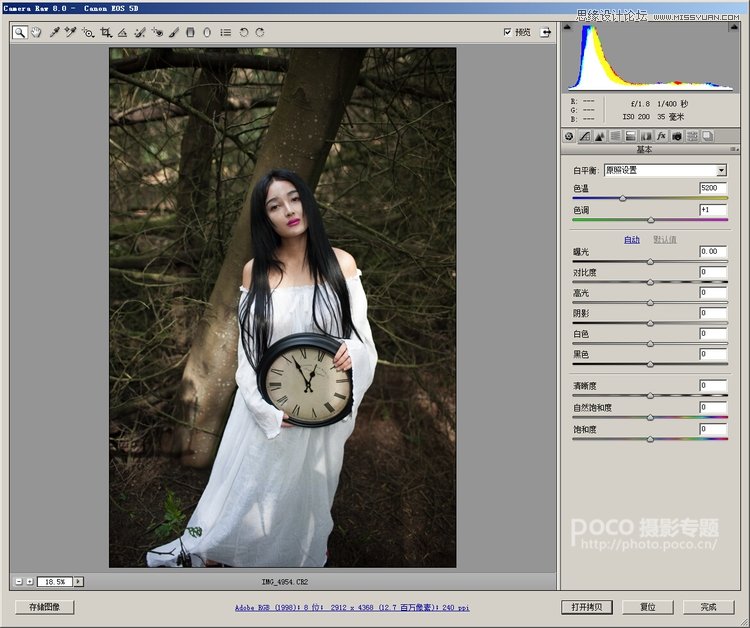Image resolution: width=750 pixels, height=628 pixels.
Task: Switch to the Tone Curve tab
Action: coord(585,136)
